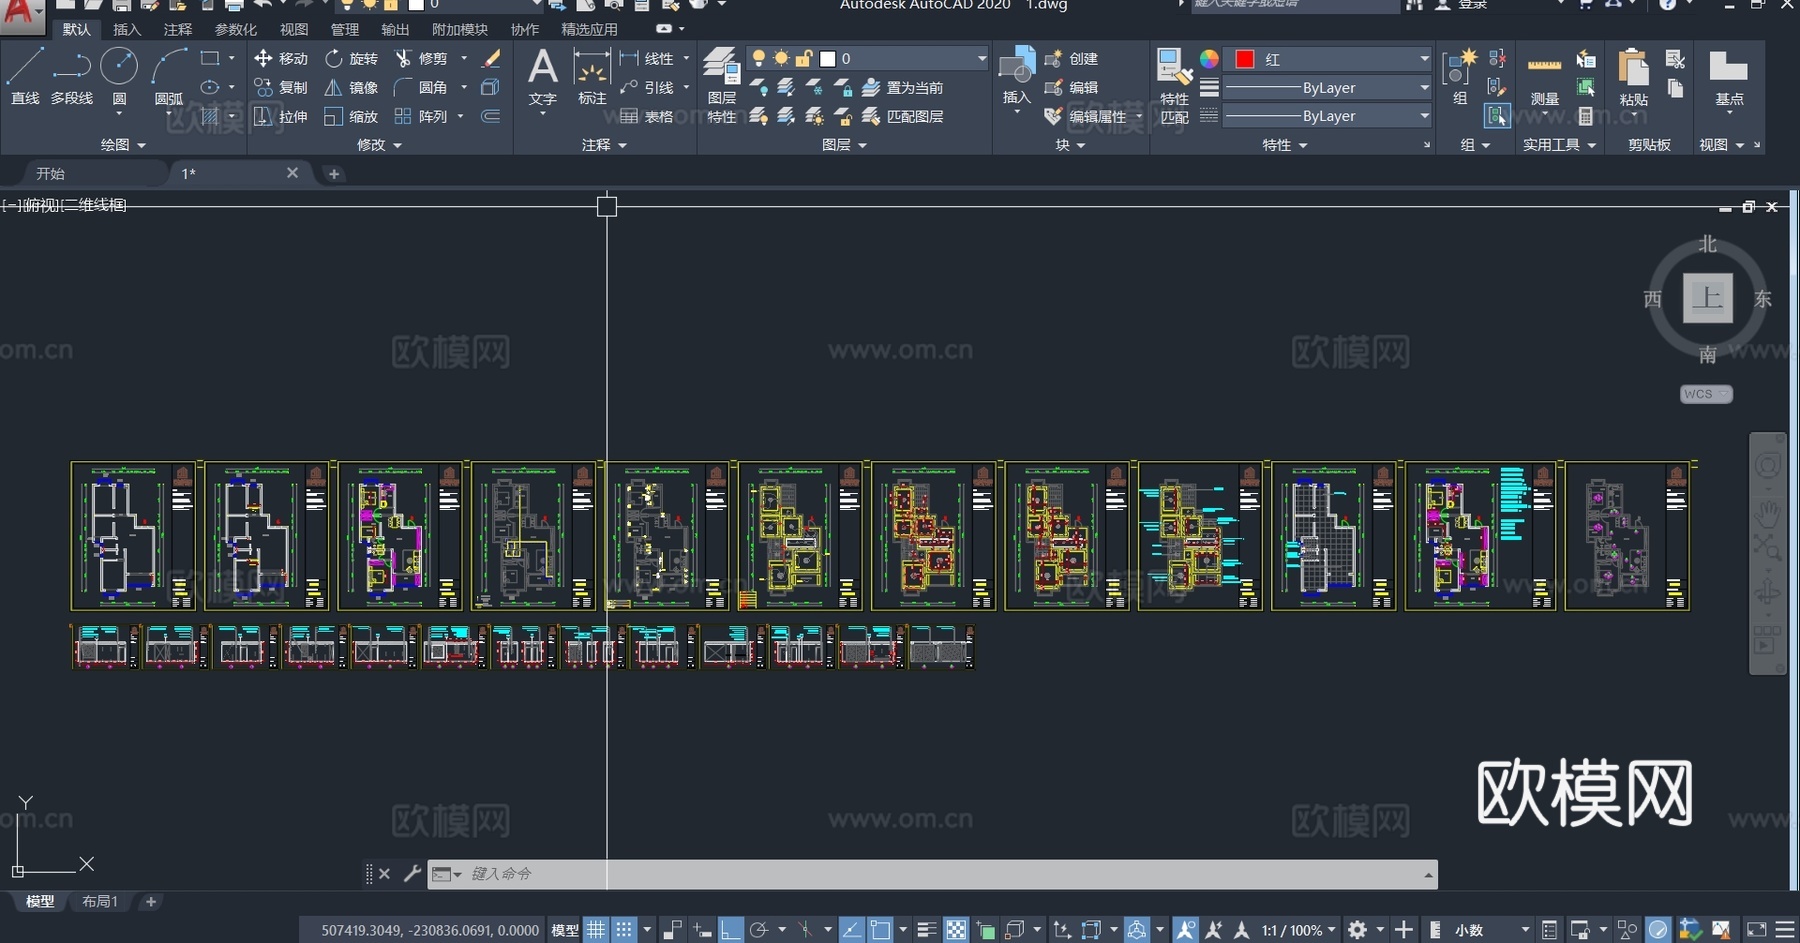Click the object color wheel icon
The width and height of the screenshot is (1800, 943).
pyautogui.click(x=1209, y=59)
